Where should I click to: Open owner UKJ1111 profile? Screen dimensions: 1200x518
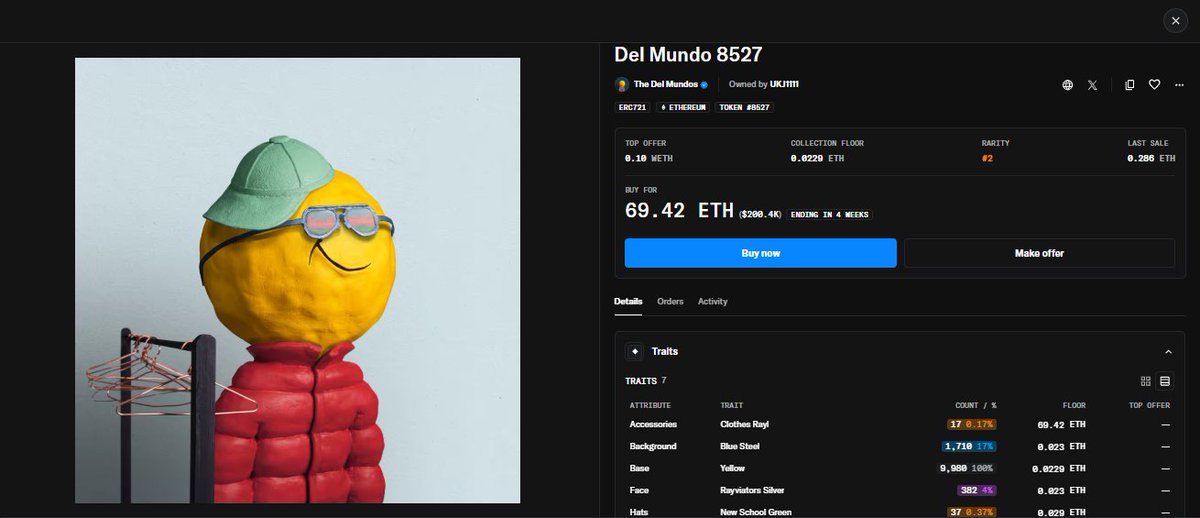[x=784, y=85]
